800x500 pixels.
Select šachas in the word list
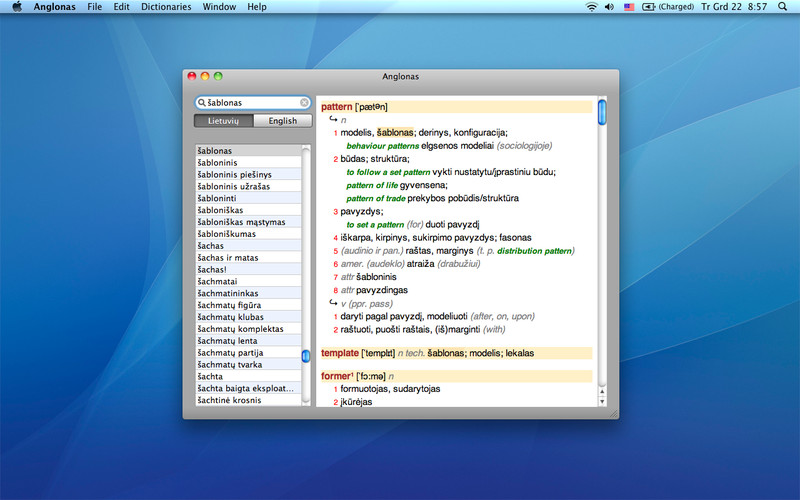click(248, 246)
